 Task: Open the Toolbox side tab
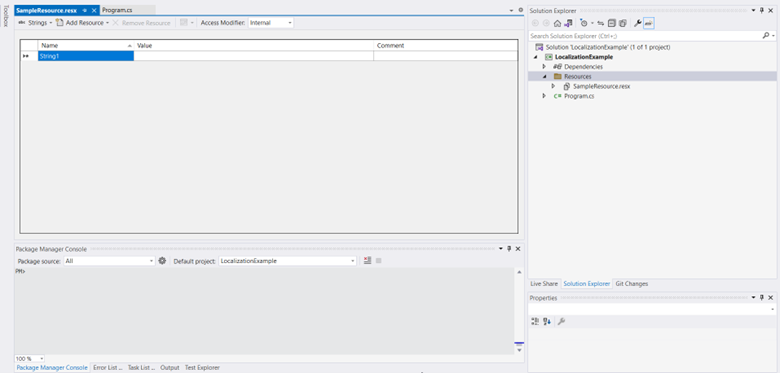coord(6,16)
